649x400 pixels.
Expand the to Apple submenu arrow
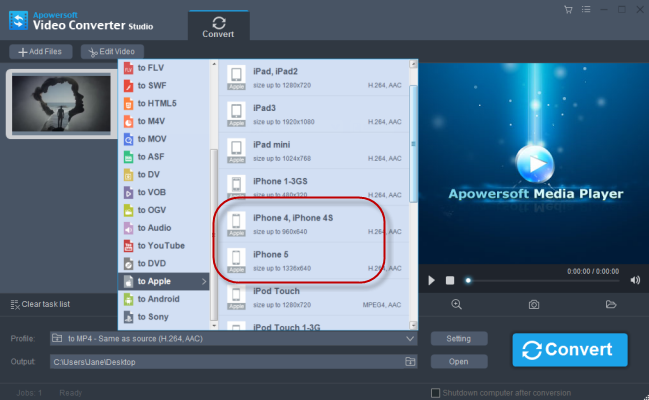point(204,282)
